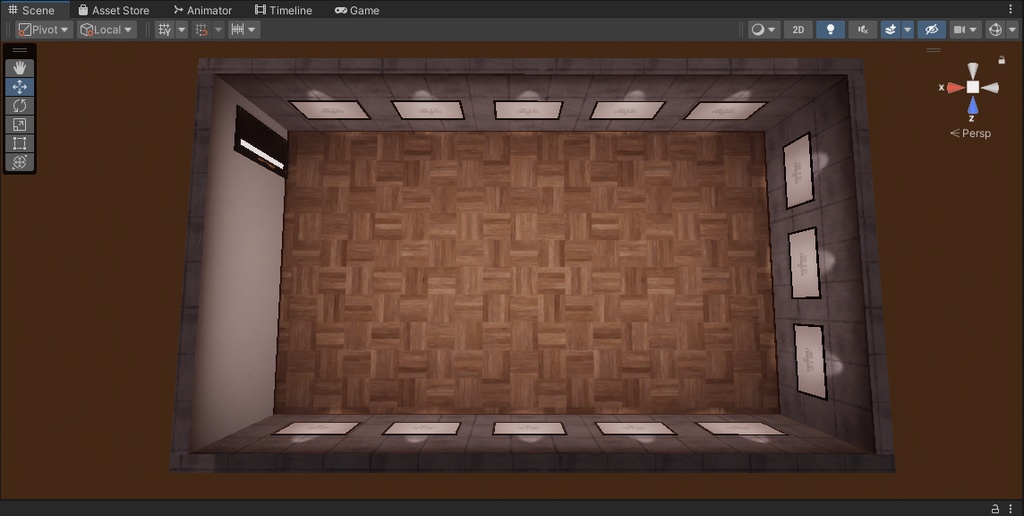Click the orientation overlay drag handle
Image resolution: width=1024 pixels, height=516 pixels.
click(934, 50)
